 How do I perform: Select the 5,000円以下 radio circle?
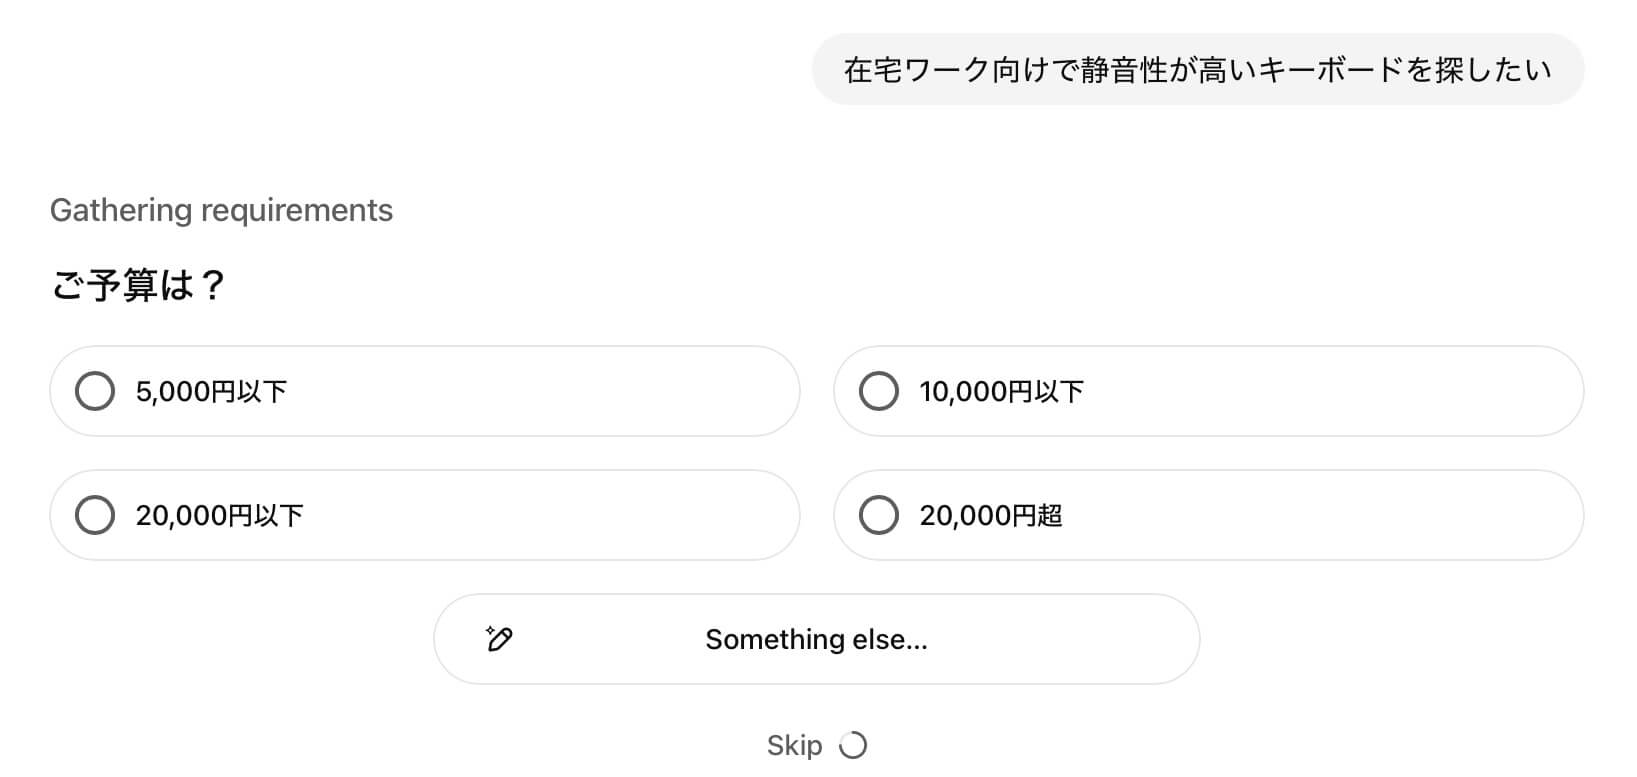click(x=95, y=391)
